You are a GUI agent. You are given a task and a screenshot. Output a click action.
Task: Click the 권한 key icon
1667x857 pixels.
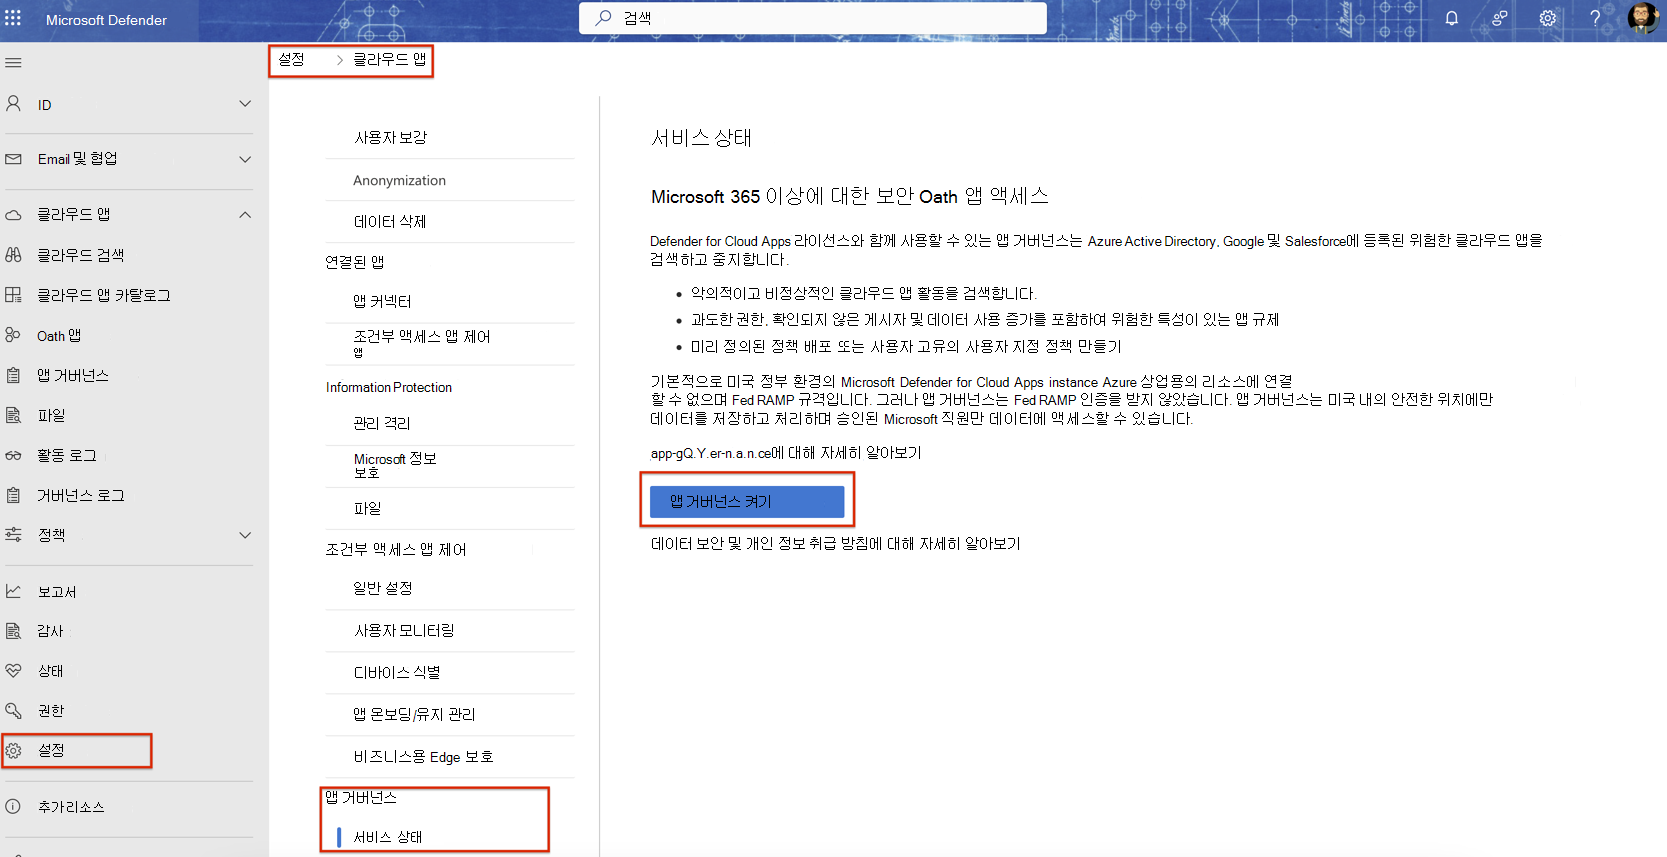(13, 711)
